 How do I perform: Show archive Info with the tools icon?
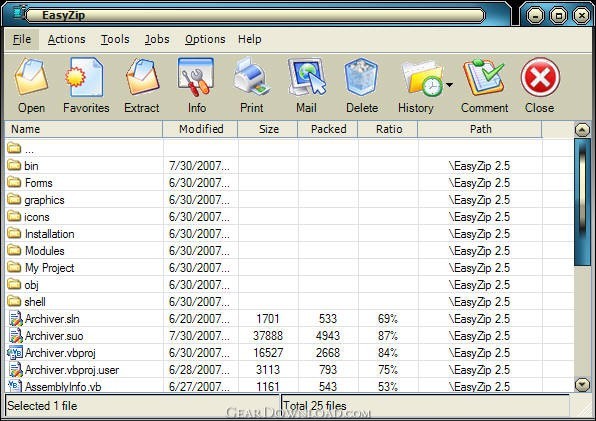[x=196, y=77]
